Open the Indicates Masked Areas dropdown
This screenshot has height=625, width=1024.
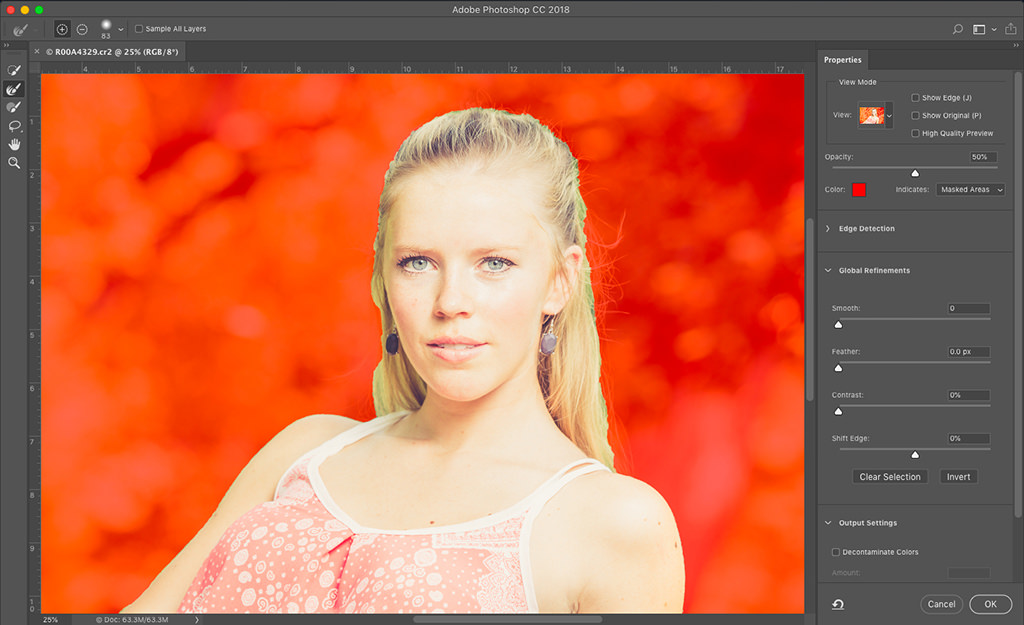(970, 189)
